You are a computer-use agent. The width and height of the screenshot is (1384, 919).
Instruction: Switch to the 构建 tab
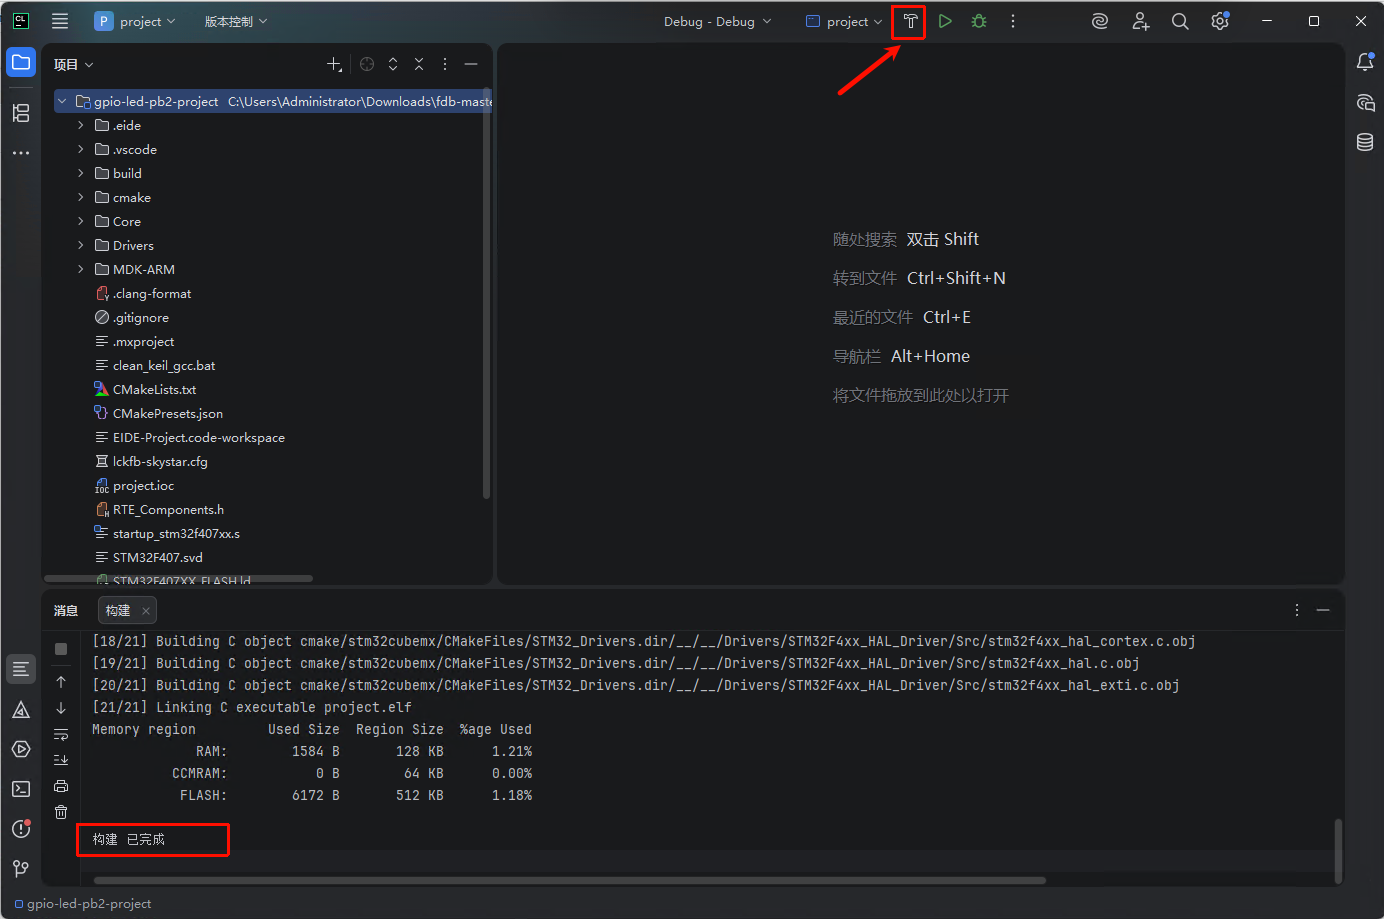pos(118,610)
